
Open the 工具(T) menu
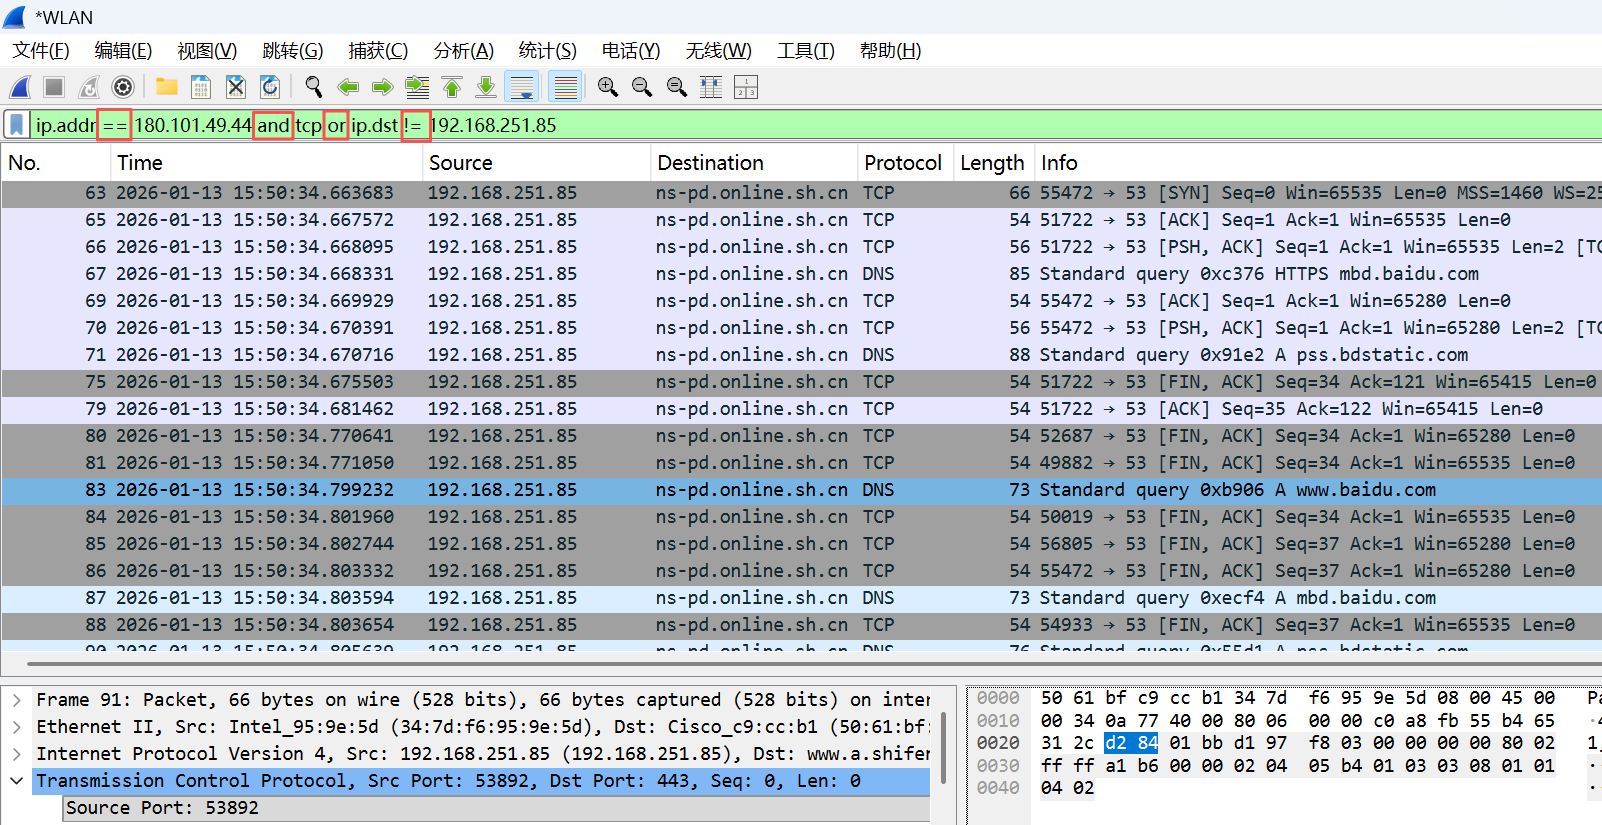click(805, 50)
